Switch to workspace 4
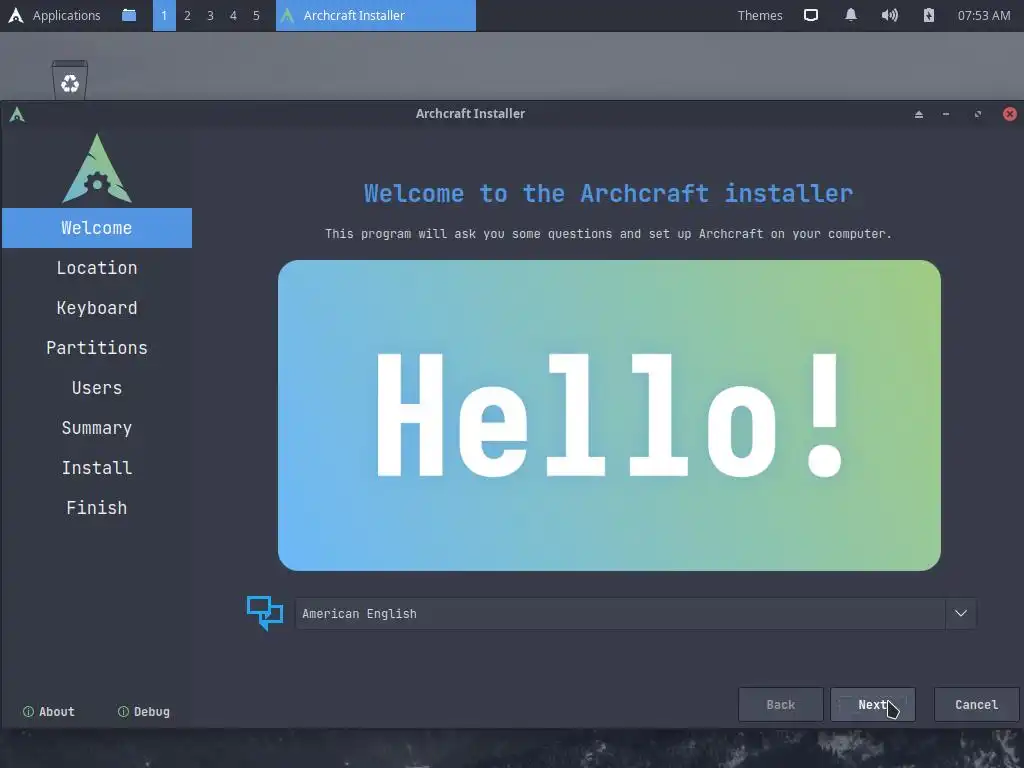 (x=233, y=15)
